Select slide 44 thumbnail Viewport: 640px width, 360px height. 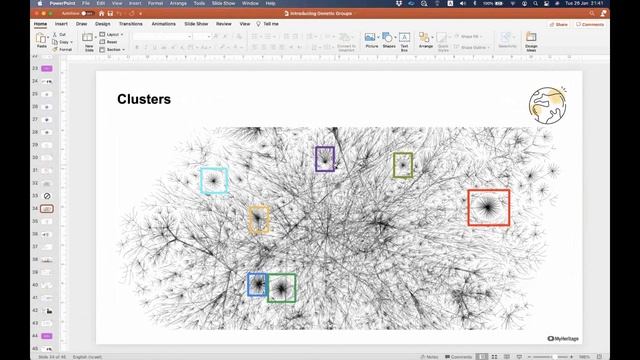47,336
